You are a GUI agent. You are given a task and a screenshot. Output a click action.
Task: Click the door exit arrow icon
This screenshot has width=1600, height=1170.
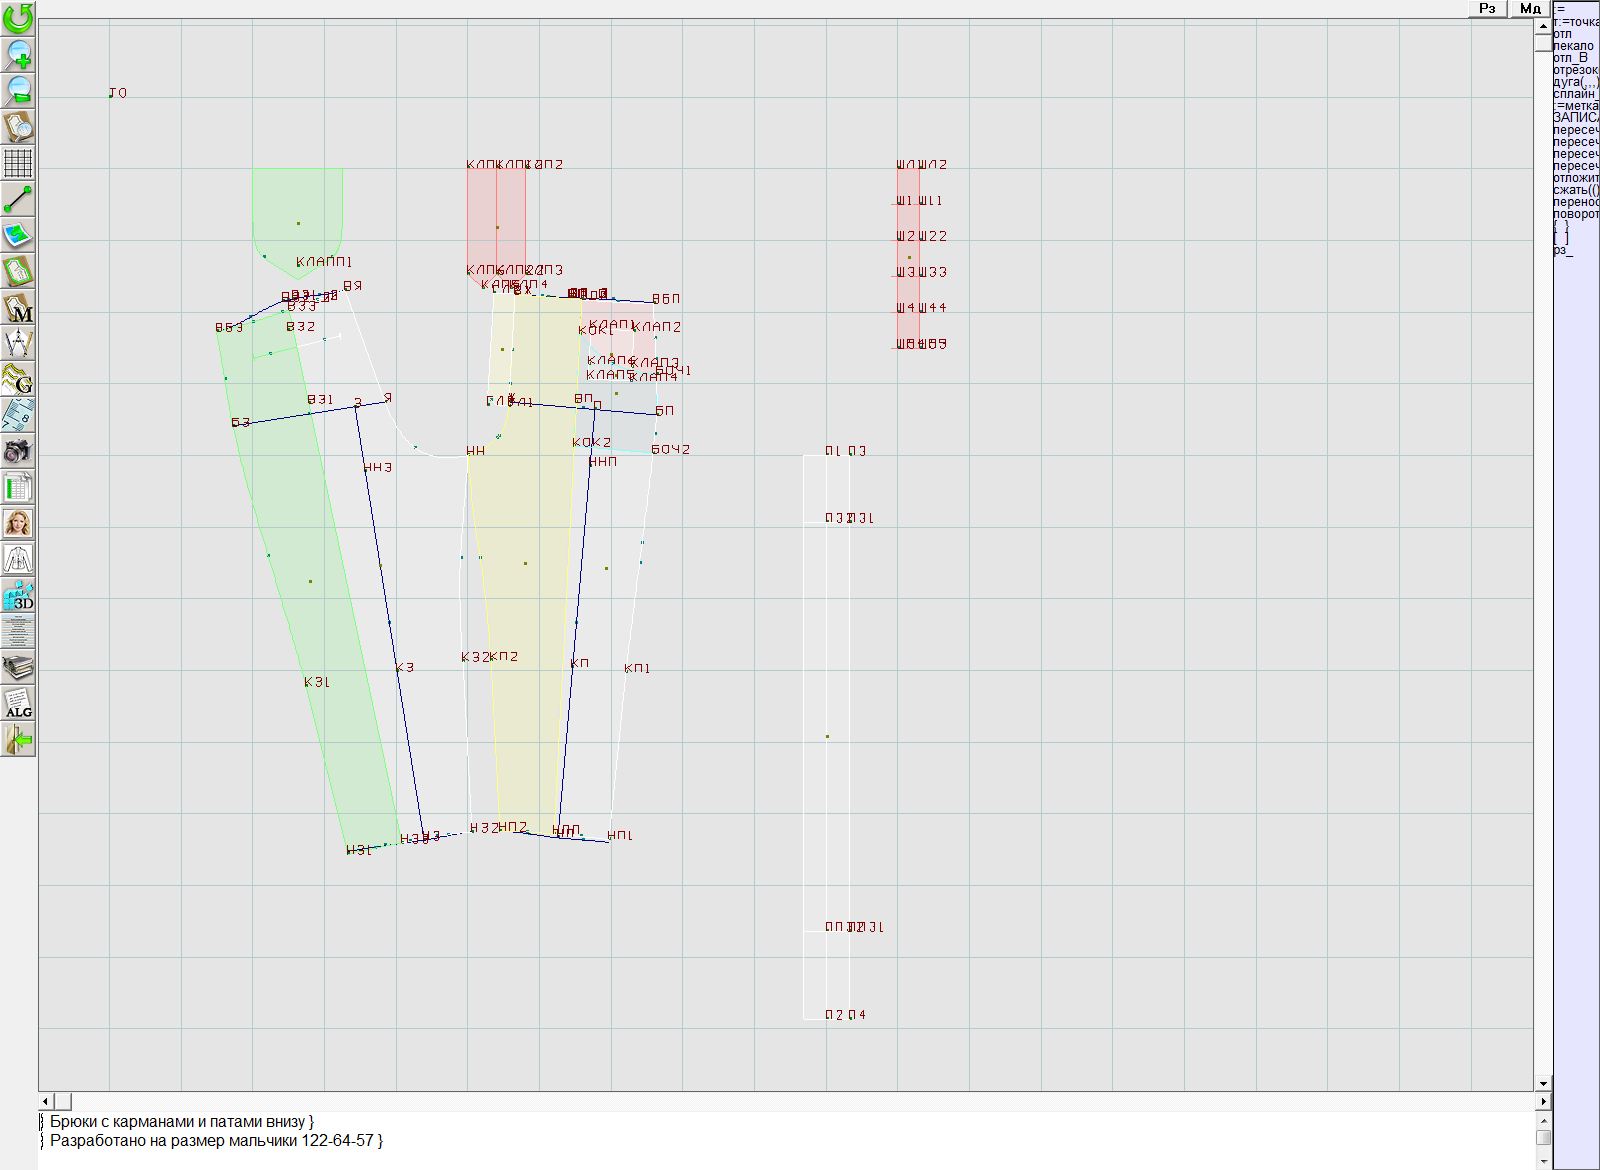click(18, 740)
